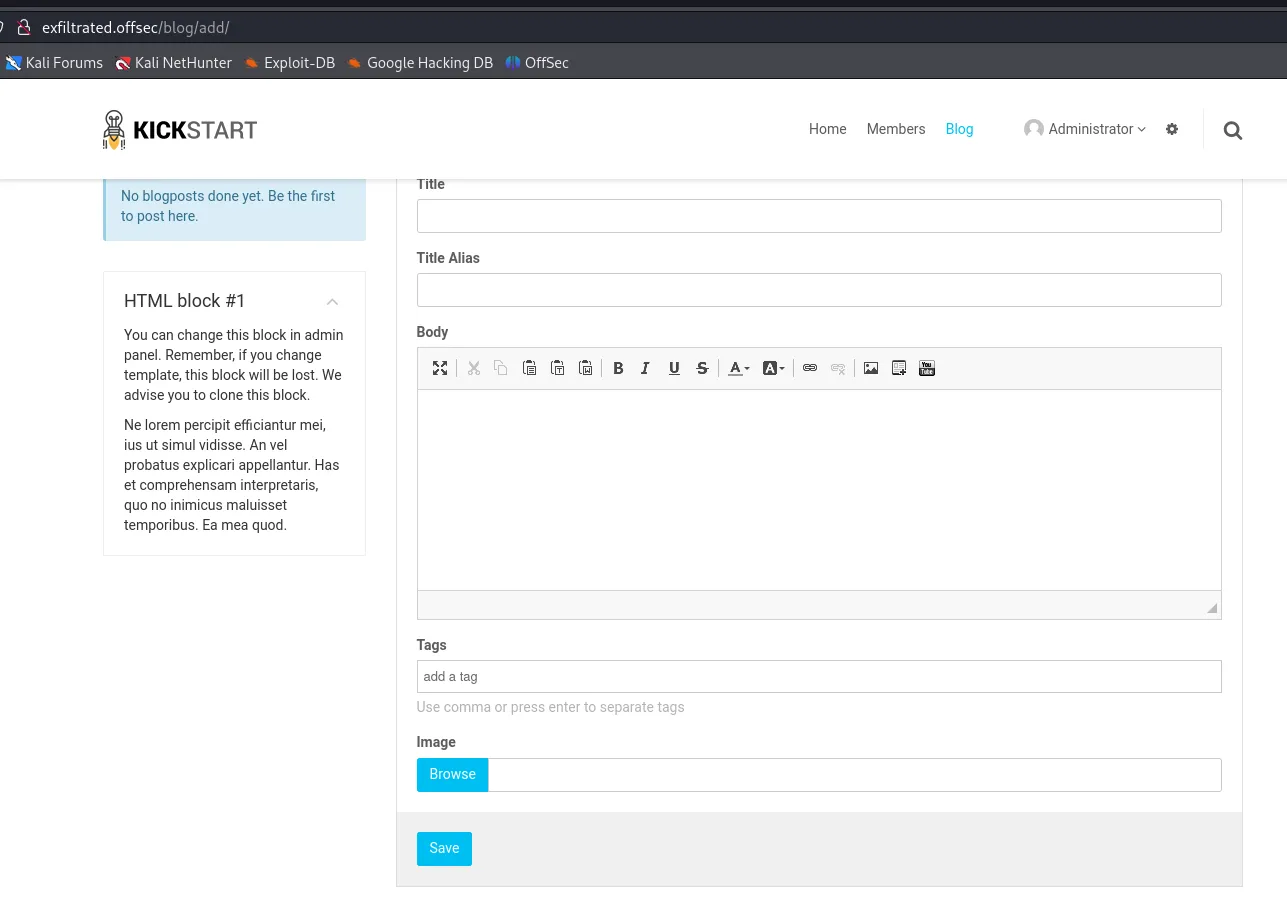Screen dimensions: 1287x898
Task: Open the background color picker
Action: tap(774, 368)
